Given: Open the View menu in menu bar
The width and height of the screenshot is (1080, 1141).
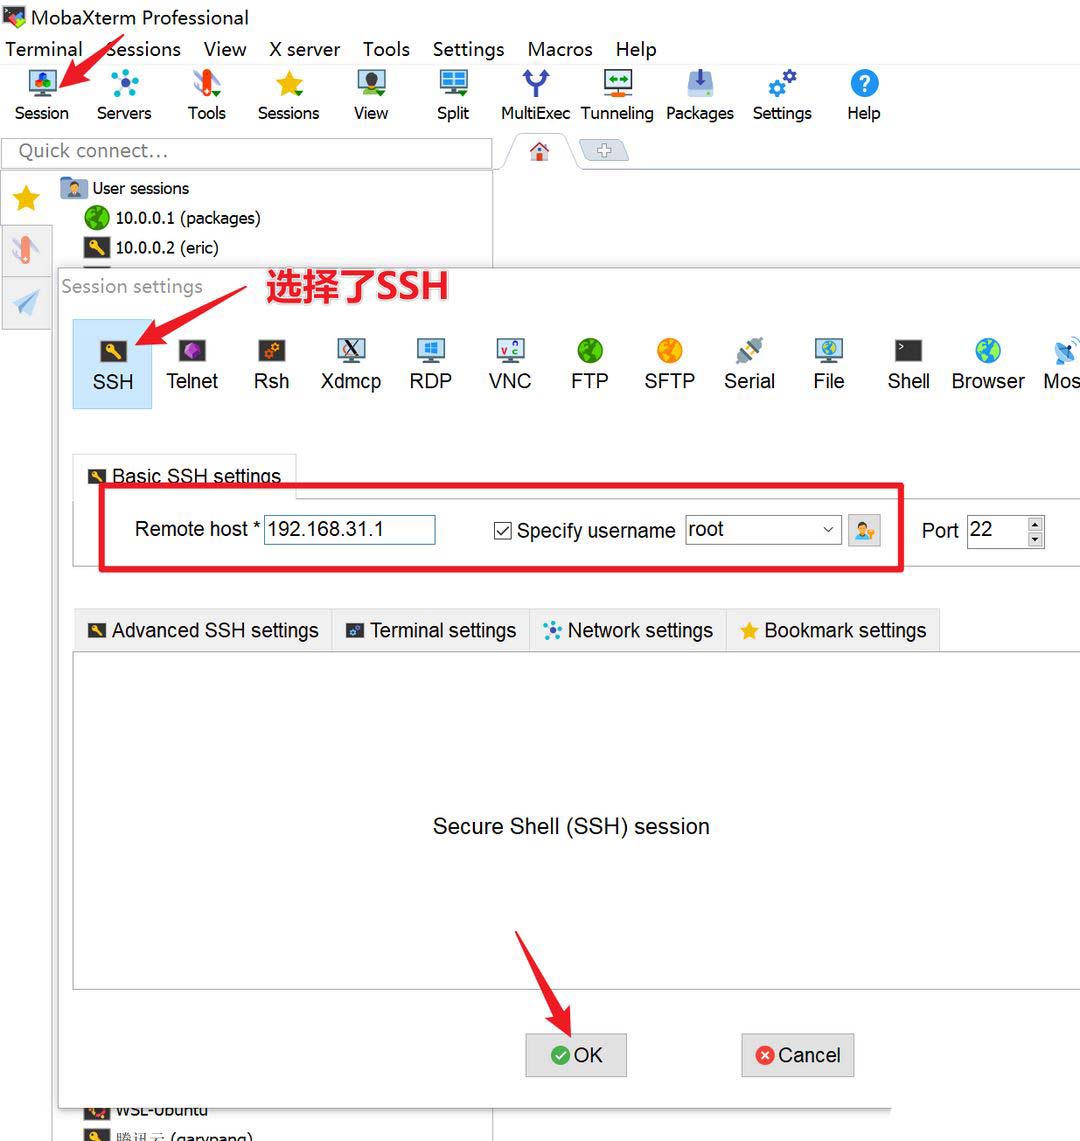Looking at the screenshot, I should [x=225, y=49].
